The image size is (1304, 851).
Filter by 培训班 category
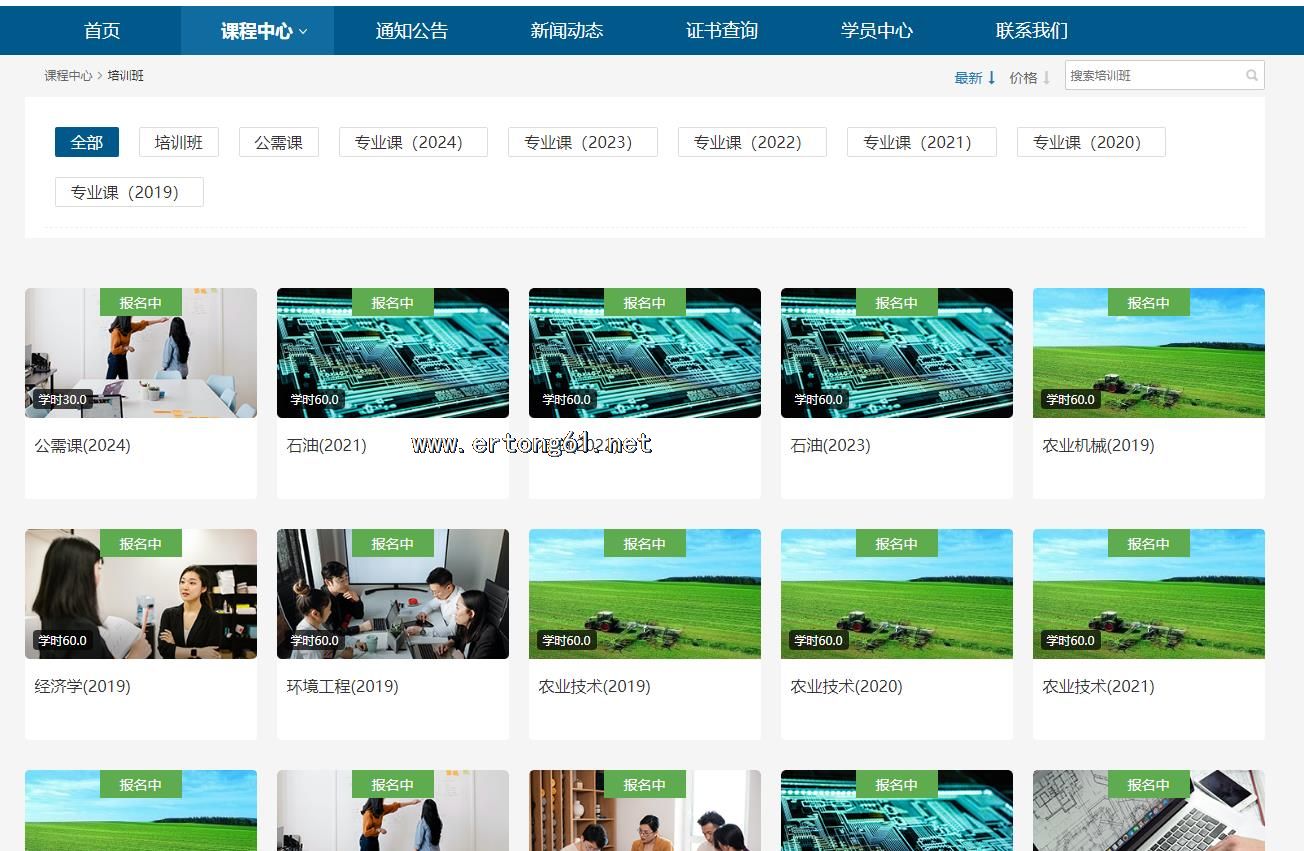click(x=178, y=142)
